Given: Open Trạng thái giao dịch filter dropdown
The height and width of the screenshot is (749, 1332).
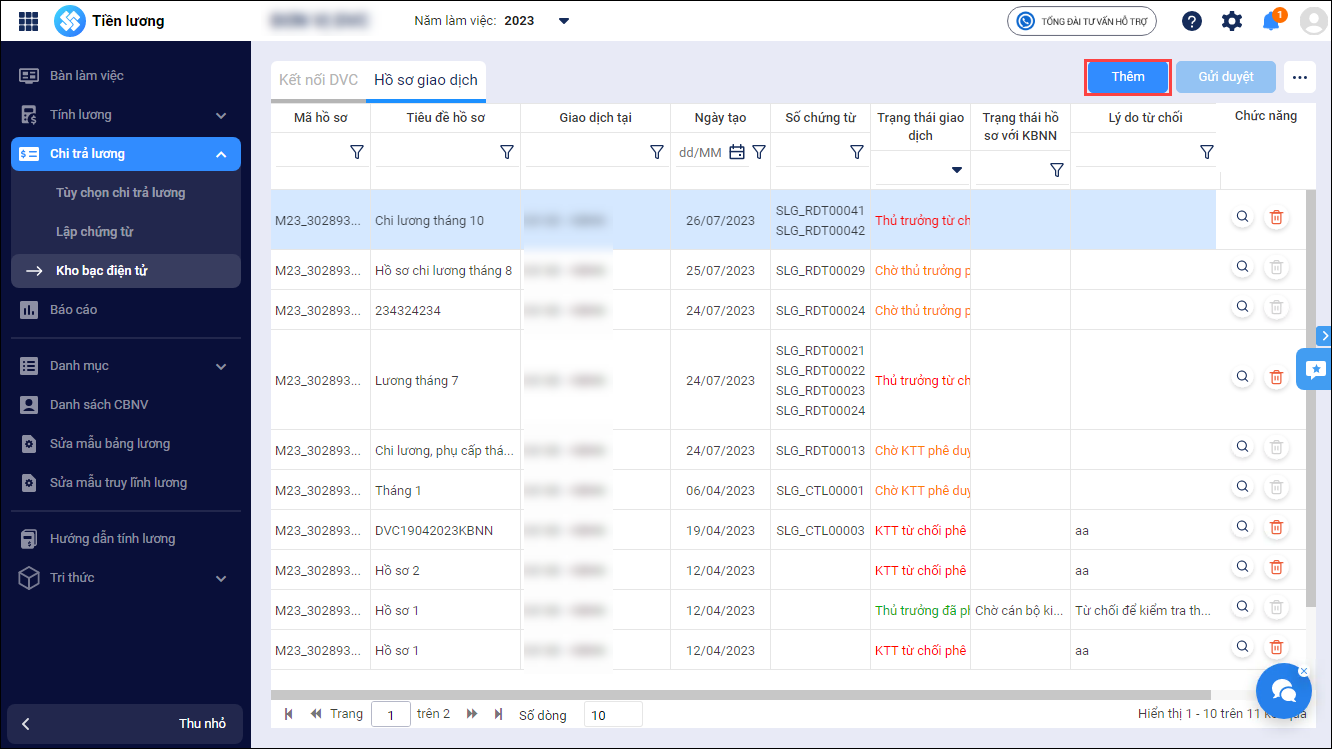Looking at the screenshot, I should coord(957,171).
